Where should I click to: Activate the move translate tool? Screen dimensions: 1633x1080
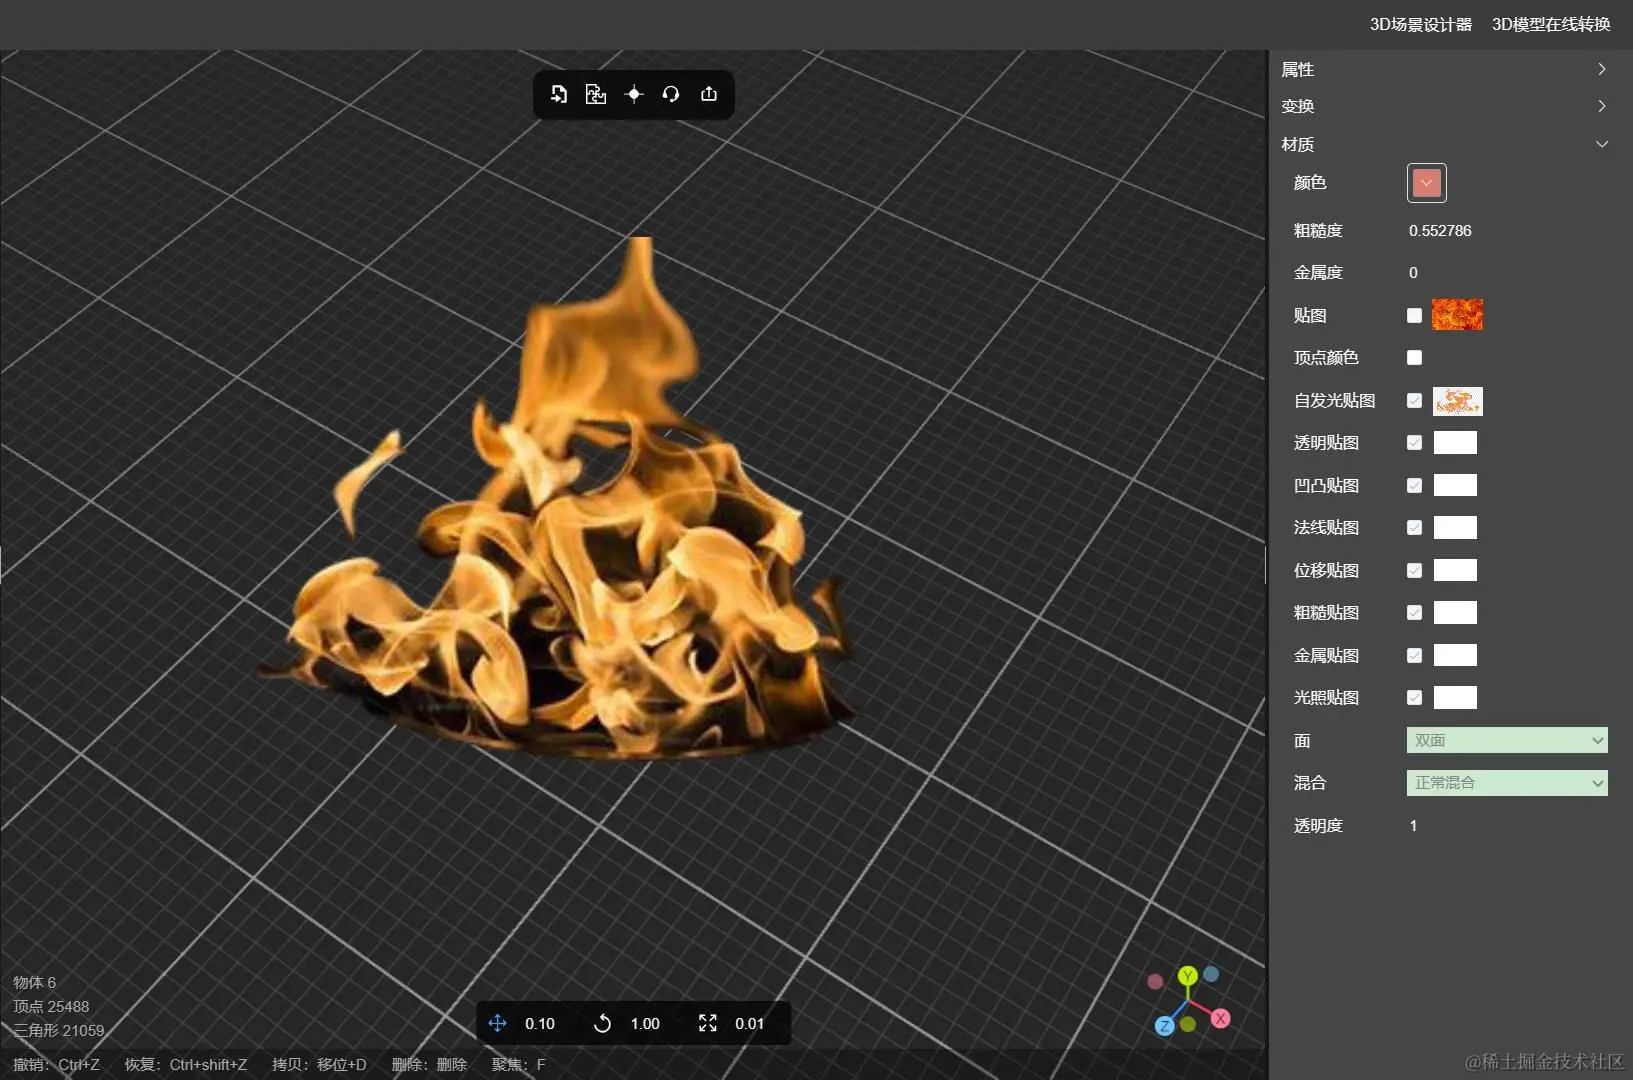click(497, 1023)
